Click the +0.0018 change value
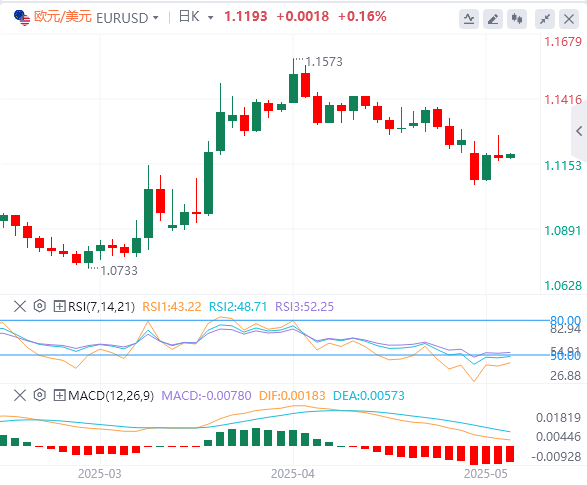The height and width of the screenshot is (485, 587). 302,16
